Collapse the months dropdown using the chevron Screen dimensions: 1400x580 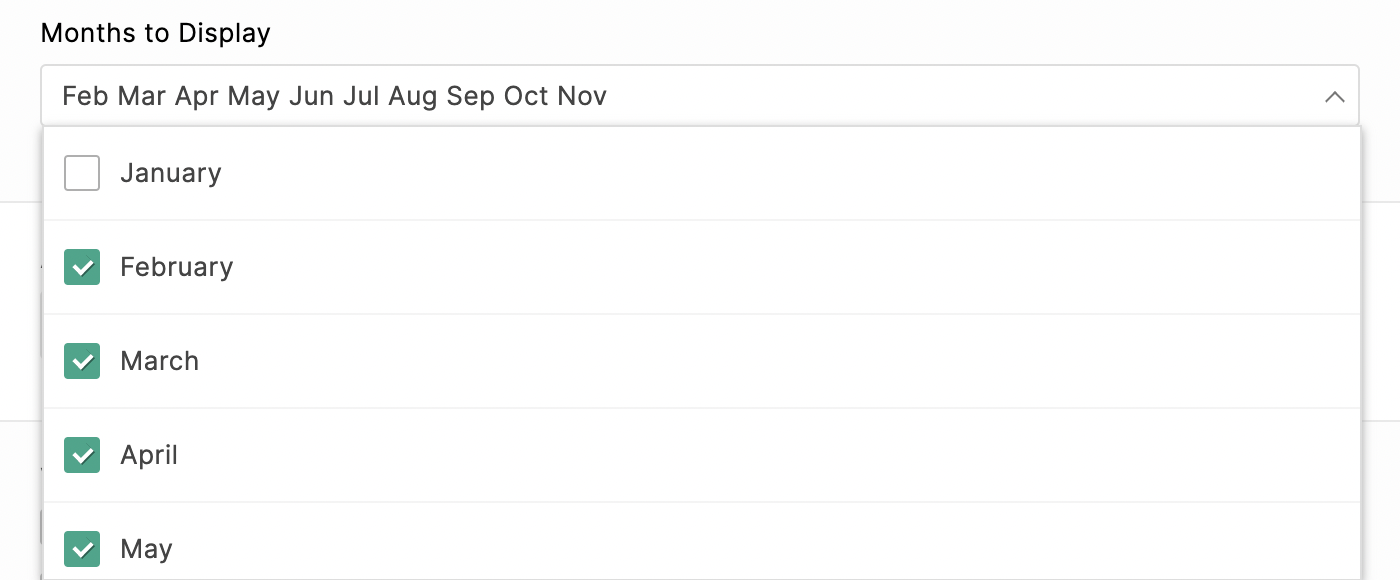1335,97
